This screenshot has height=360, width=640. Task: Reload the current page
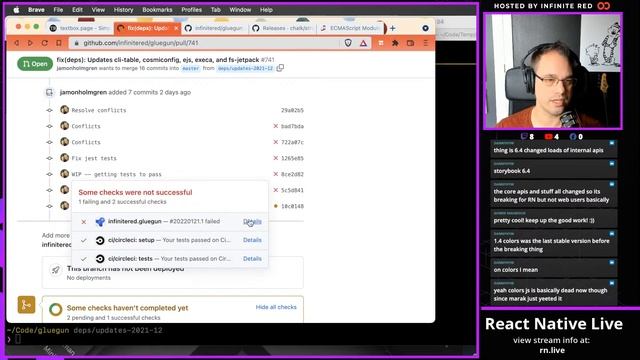coord(44,43)
